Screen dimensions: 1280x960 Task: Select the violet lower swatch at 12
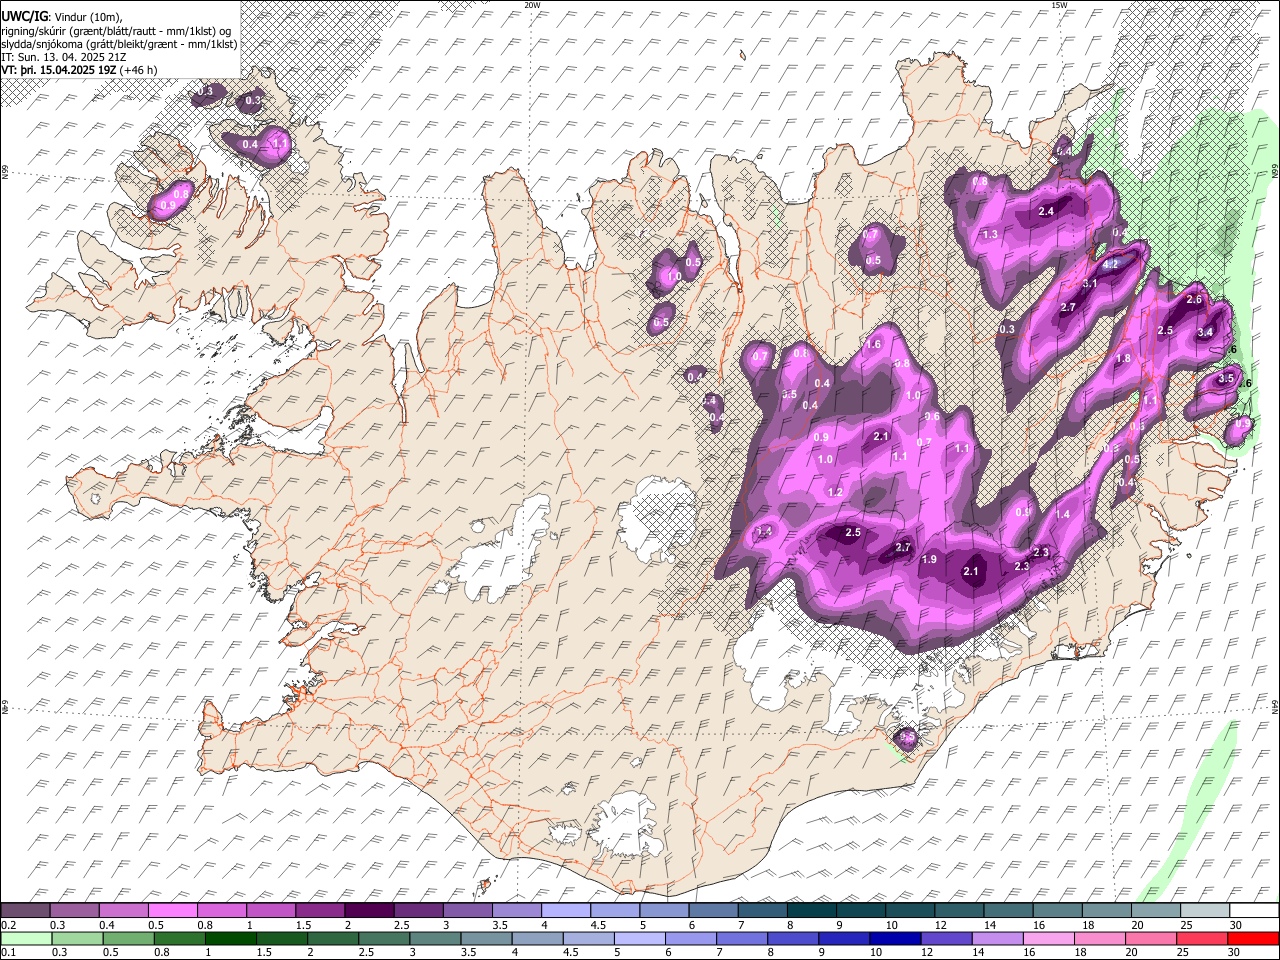click(x=945, y=938)
